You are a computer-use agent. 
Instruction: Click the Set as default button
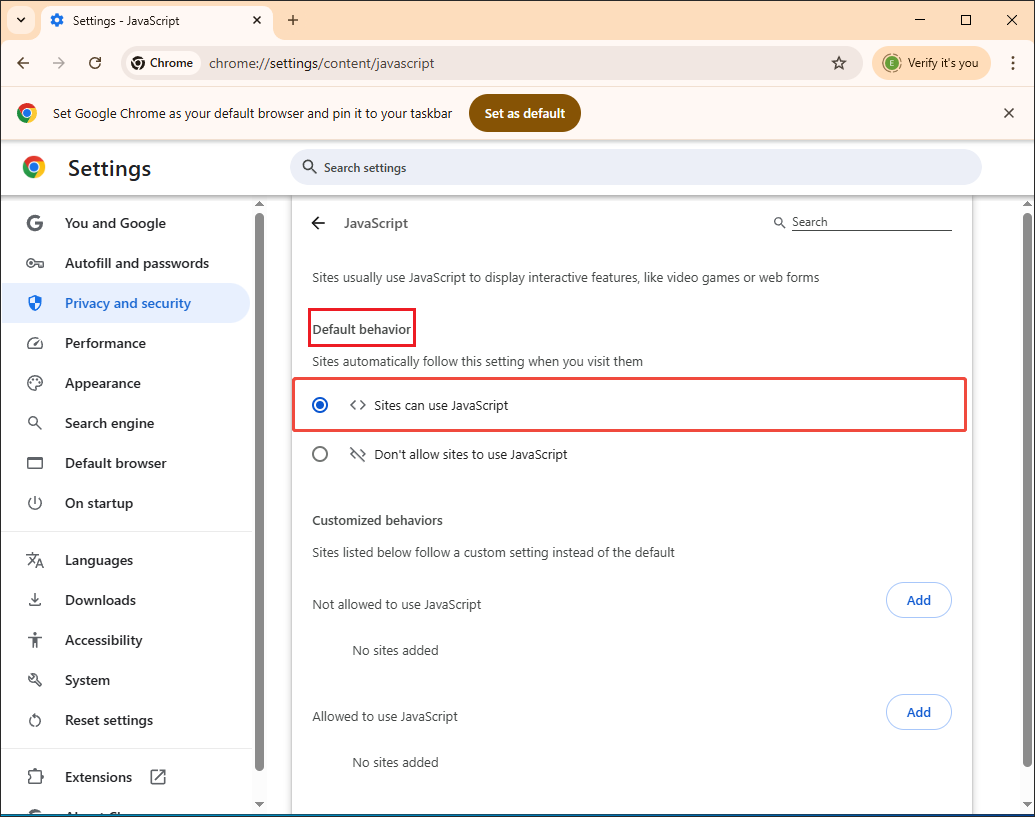[524, 113]
